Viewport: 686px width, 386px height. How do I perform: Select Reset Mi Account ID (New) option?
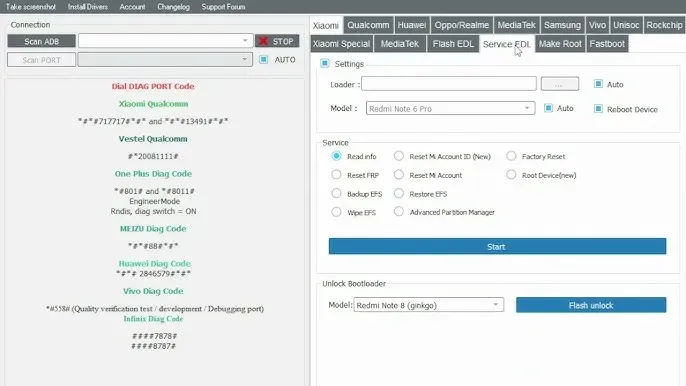399,156
